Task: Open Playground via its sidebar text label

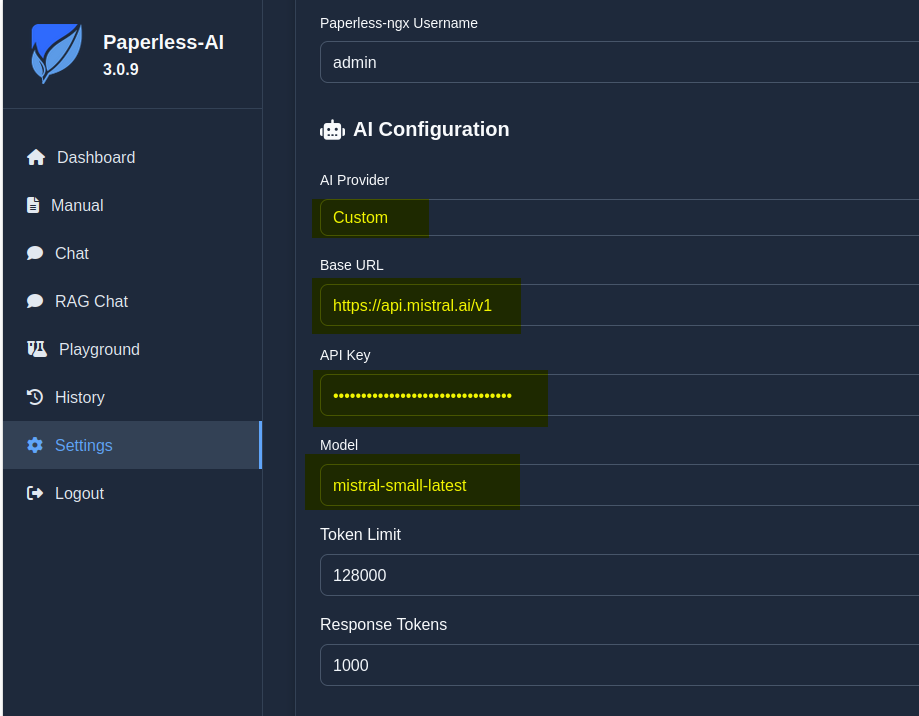Action: pyautogui.click(x=99, y=349)
